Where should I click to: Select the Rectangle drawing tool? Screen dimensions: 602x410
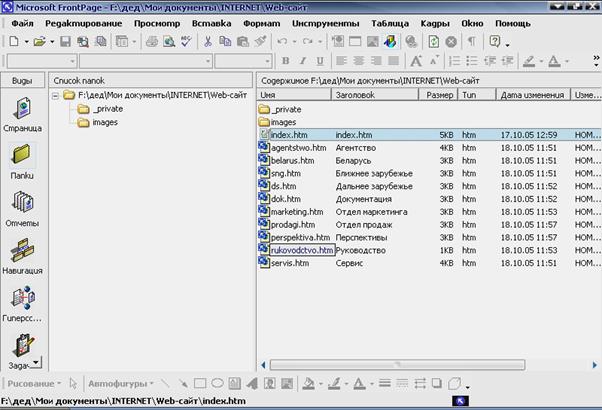point(200,383)
